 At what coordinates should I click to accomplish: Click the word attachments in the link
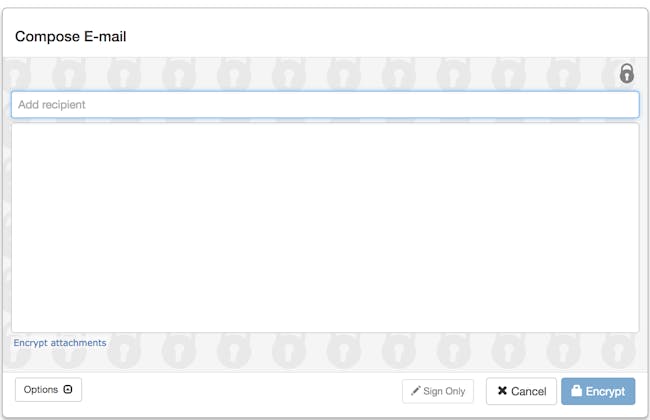click(x=78, y=343)
